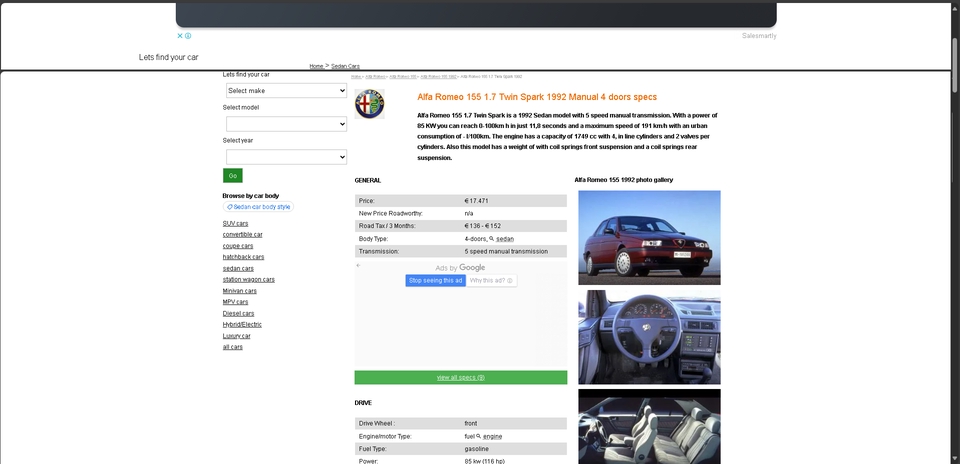
Task: Click the magnifier icon before the engine link
Action: [478, 436]
